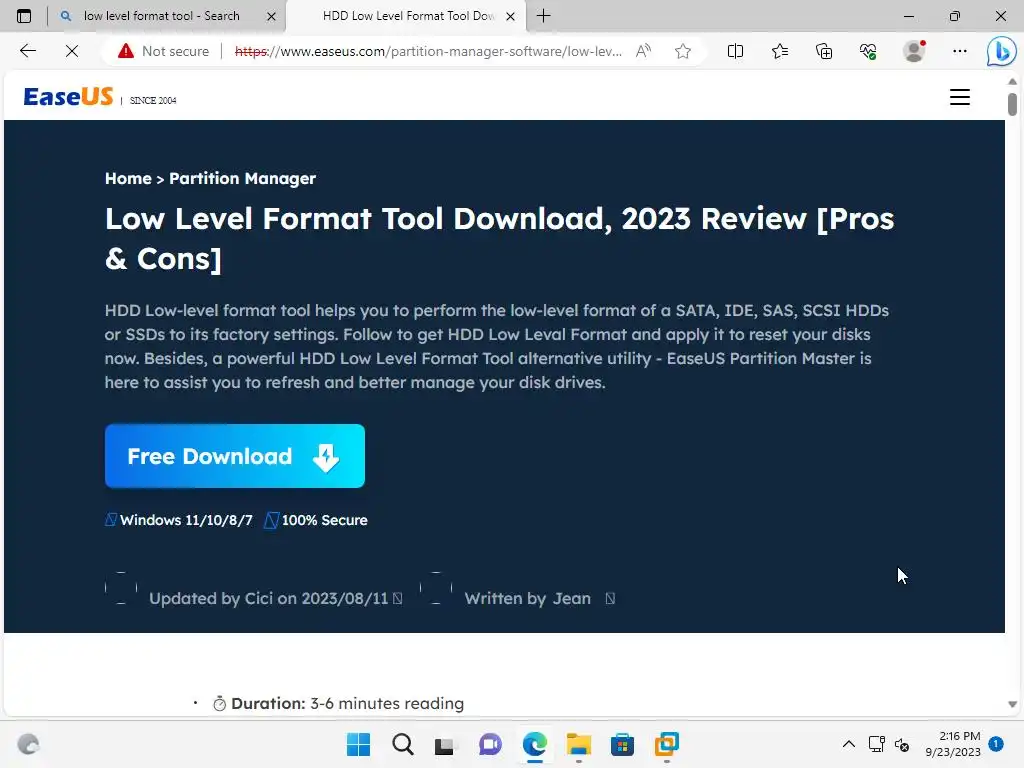The height and width of the screenshot is (768, 1024).
Task: Select the HDD Low Level Format Tool tab
Action: (x=408, y=16)
